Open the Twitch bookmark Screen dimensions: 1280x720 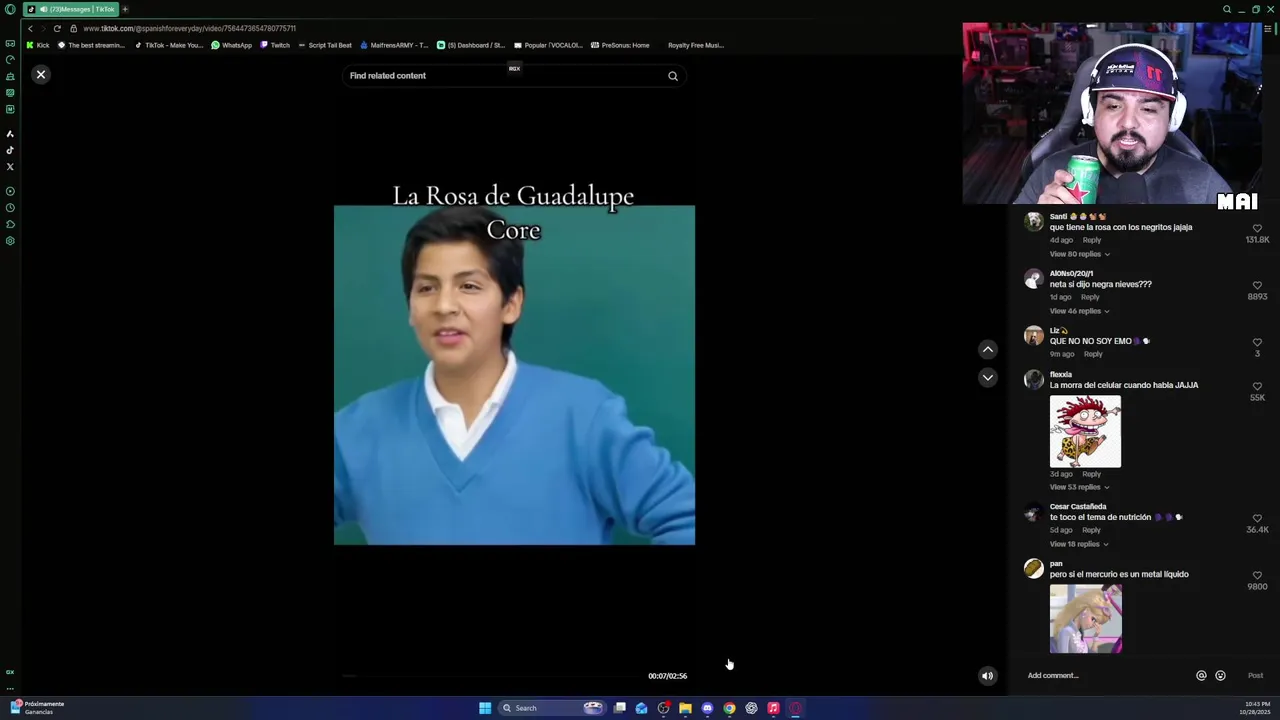click(275, 45)
